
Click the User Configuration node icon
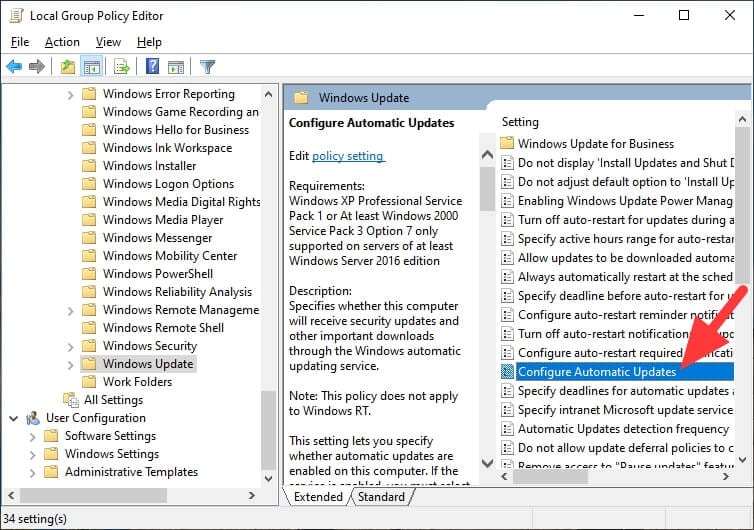pyautogui.click(x=33, y=418)
